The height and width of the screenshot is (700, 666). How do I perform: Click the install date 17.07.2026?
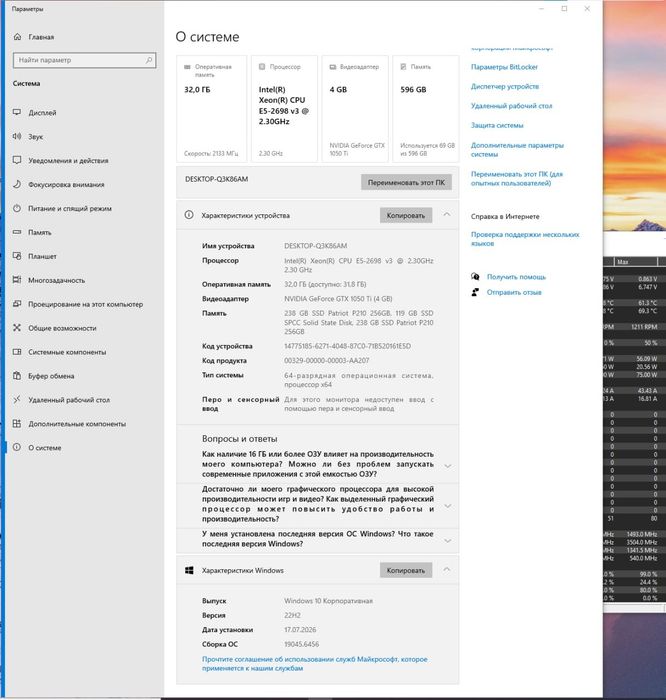point(300,629)
